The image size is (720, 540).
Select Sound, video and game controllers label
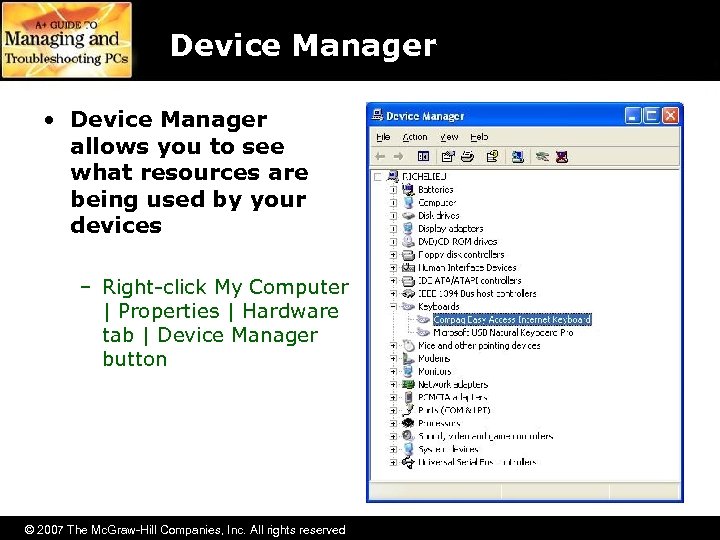pyautogui.click(x=485, y=436)
